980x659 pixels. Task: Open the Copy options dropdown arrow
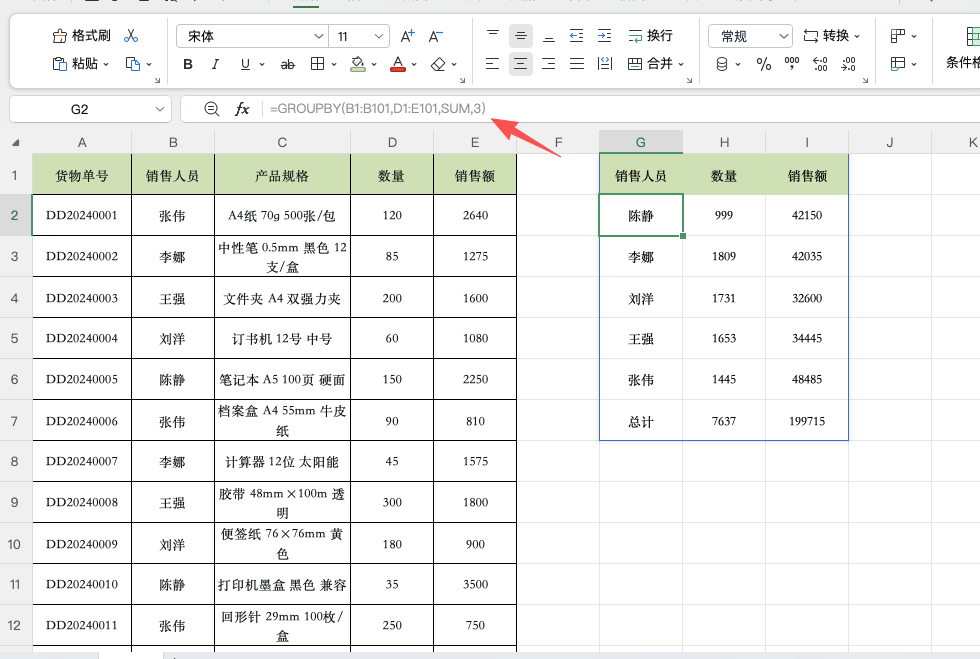click(149, 64)
